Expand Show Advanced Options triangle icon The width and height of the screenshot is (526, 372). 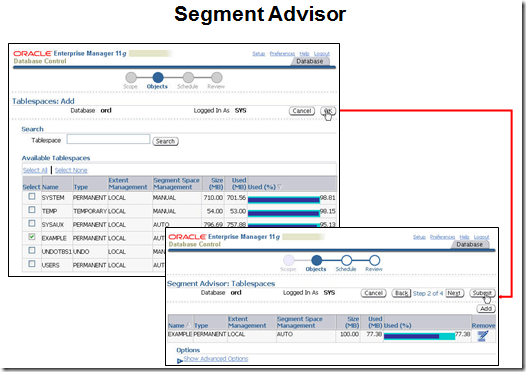pyautogui.click(x=180, y=361)
